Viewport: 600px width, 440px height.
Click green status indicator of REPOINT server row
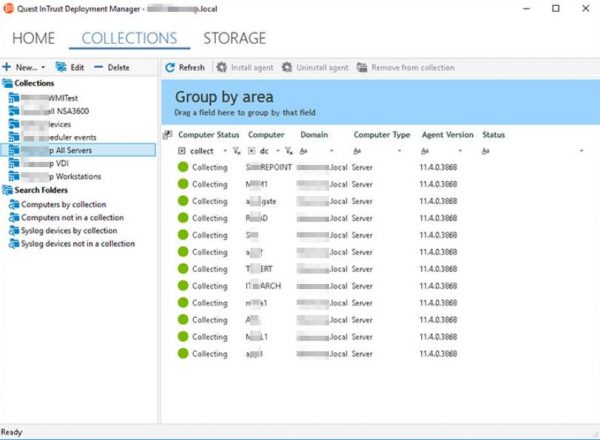(x=183, y=168)
